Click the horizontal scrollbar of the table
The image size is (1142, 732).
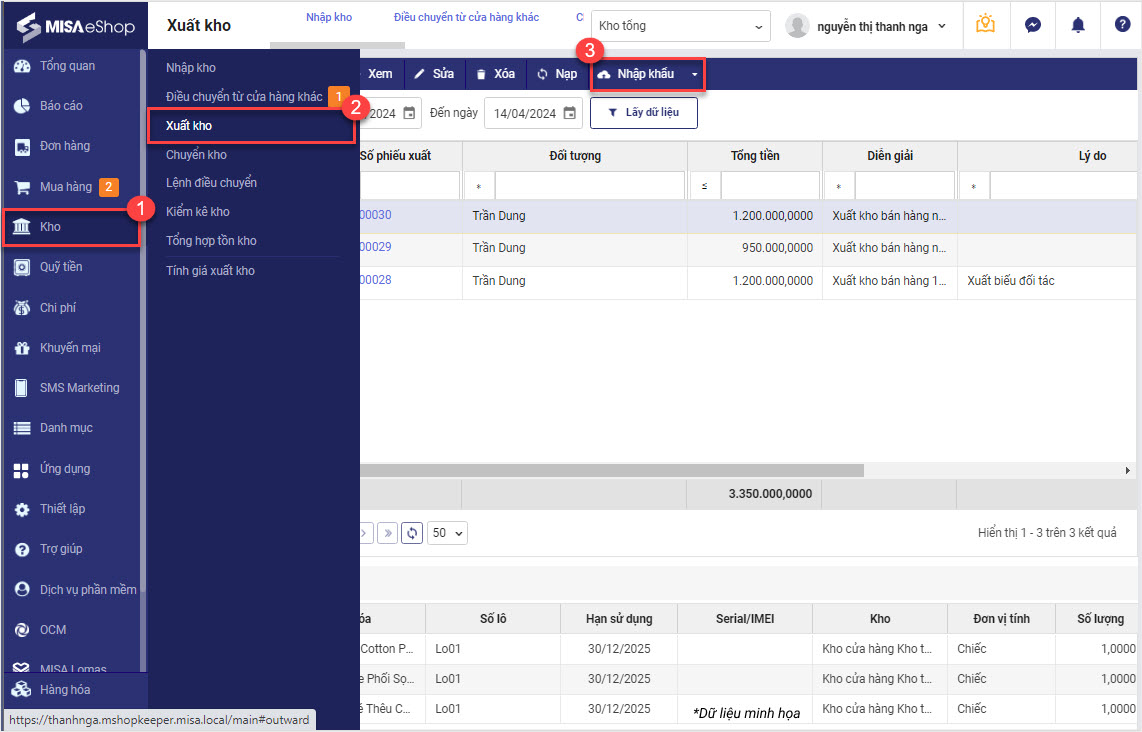point(610,470)
